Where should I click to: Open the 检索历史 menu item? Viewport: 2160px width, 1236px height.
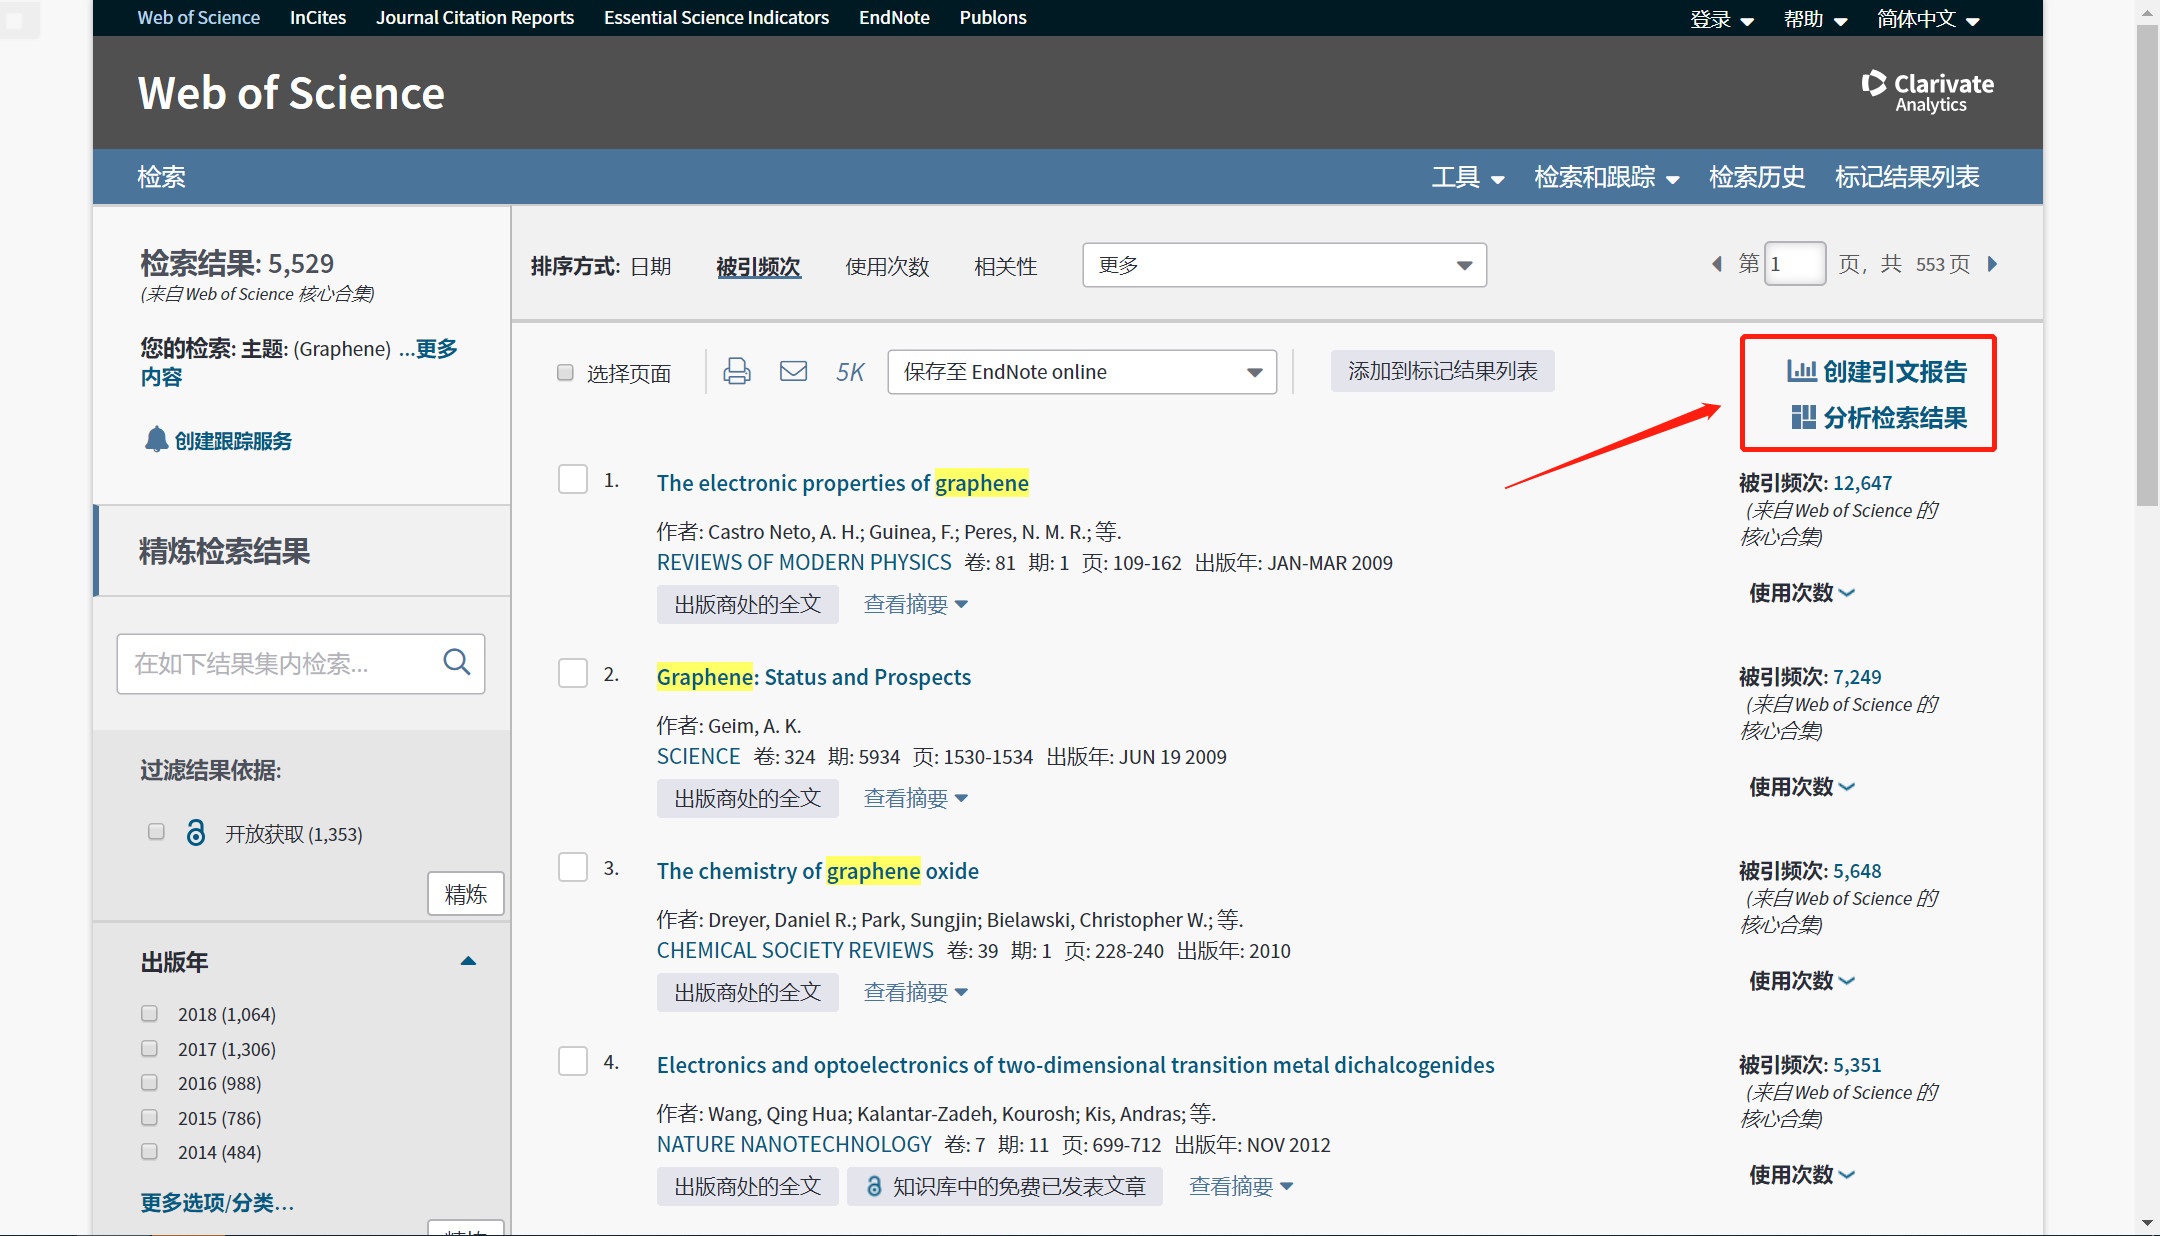point(1756,177)
